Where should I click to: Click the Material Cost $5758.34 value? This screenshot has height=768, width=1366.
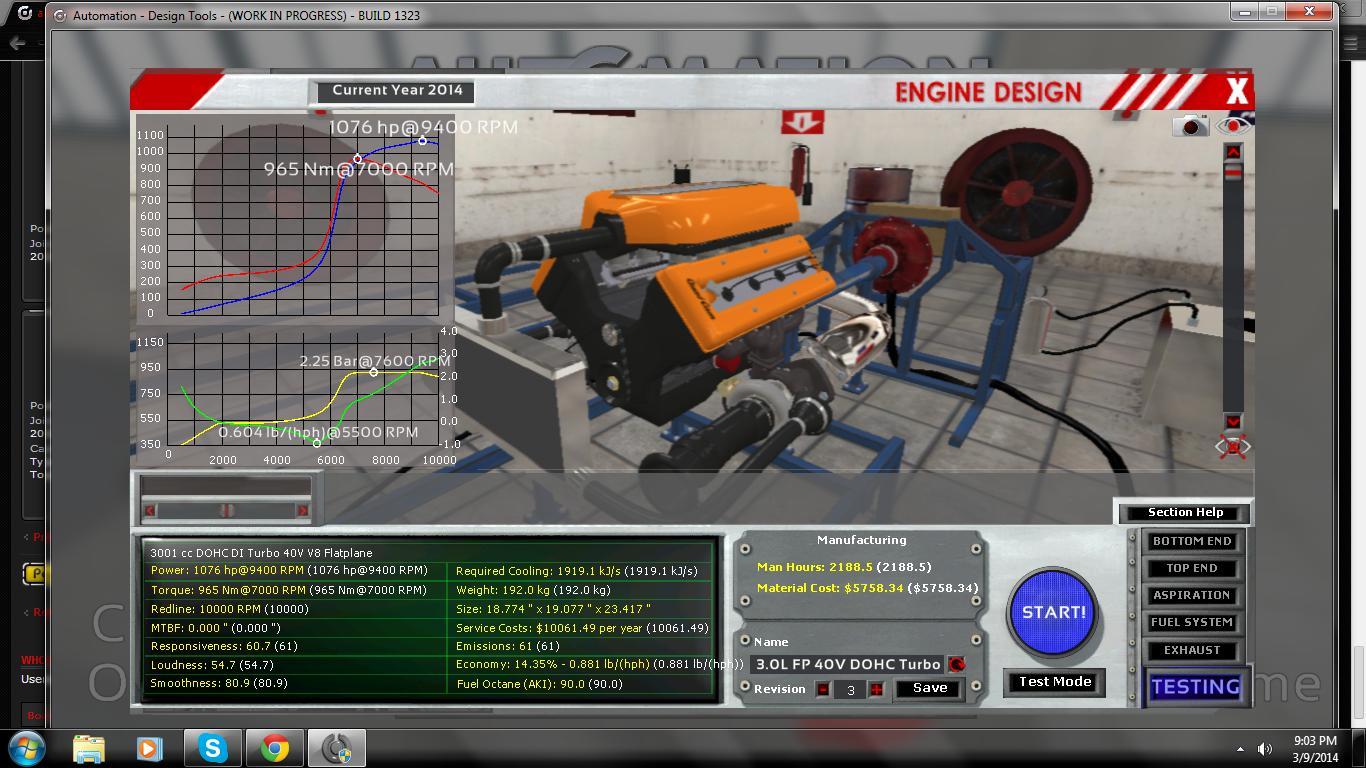click(868, 588)
